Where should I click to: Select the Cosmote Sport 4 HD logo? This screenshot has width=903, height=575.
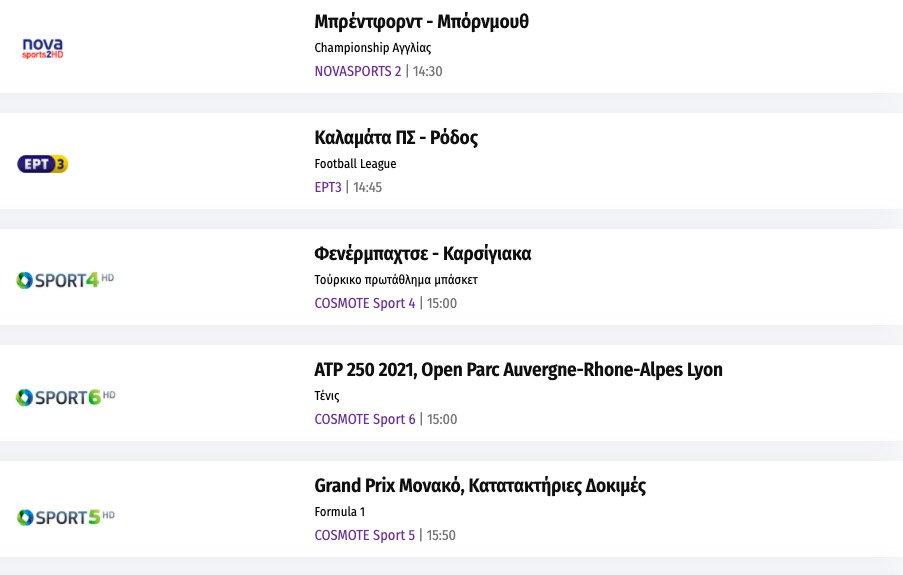[x=66, y=280]
